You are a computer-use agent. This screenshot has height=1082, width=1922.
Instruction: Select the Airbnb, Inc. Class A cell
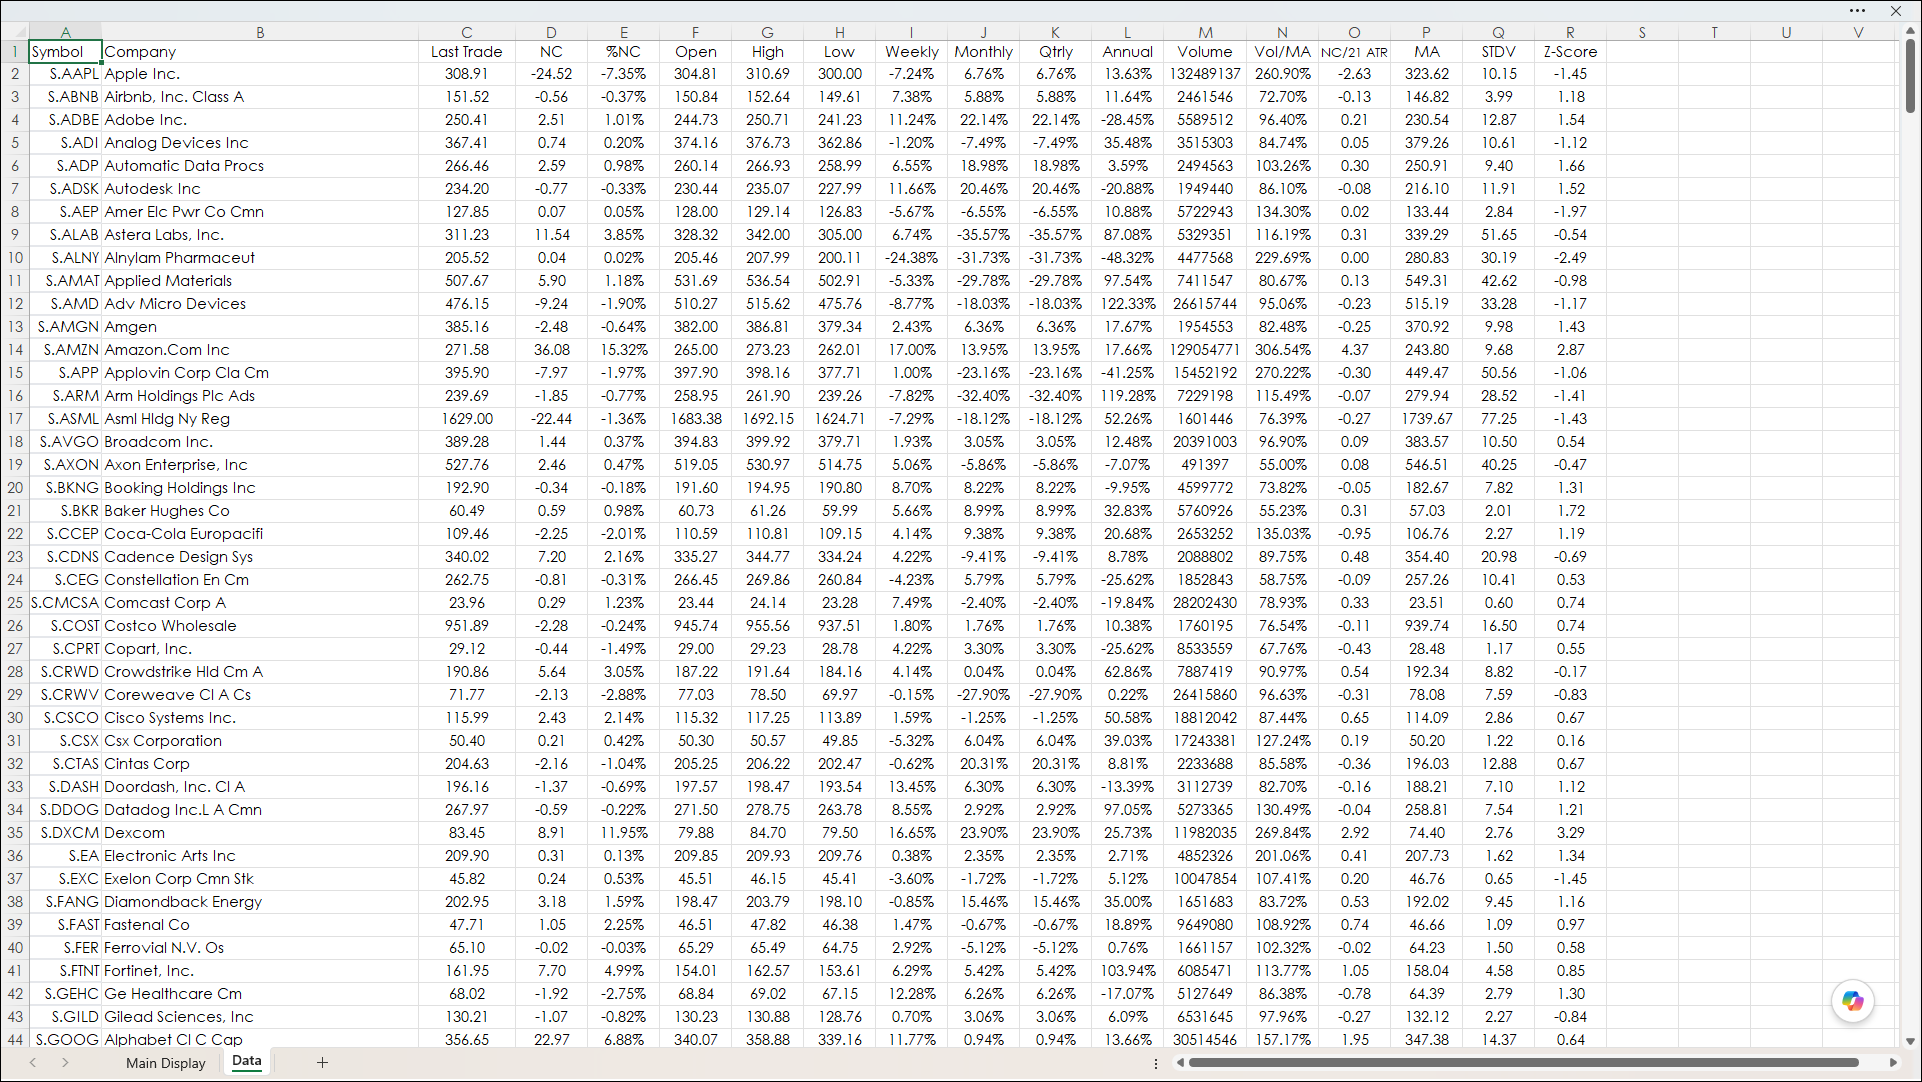260,97
